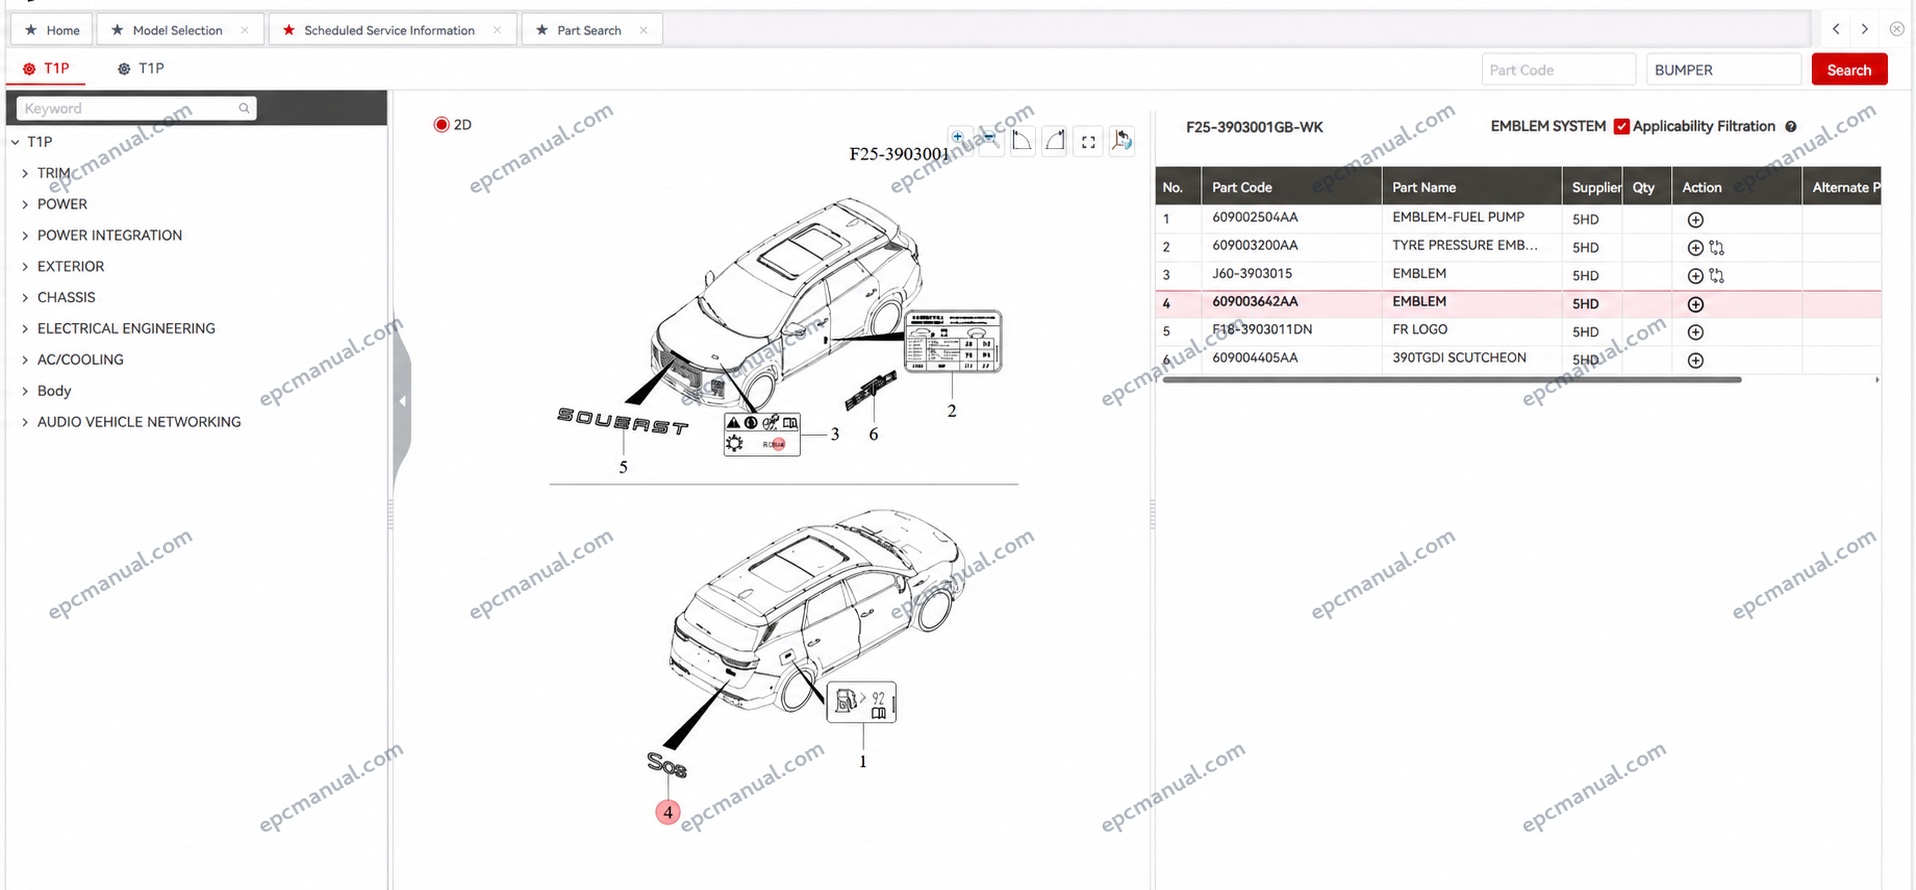
Task: Go to next tabs with right arrow
Action: (1864, 29)
